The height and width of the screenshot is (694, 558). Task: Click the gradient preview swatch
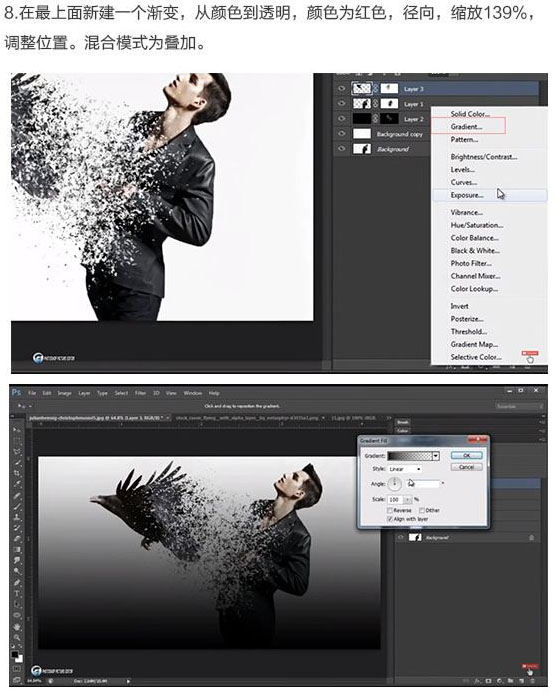pos(410,456)
